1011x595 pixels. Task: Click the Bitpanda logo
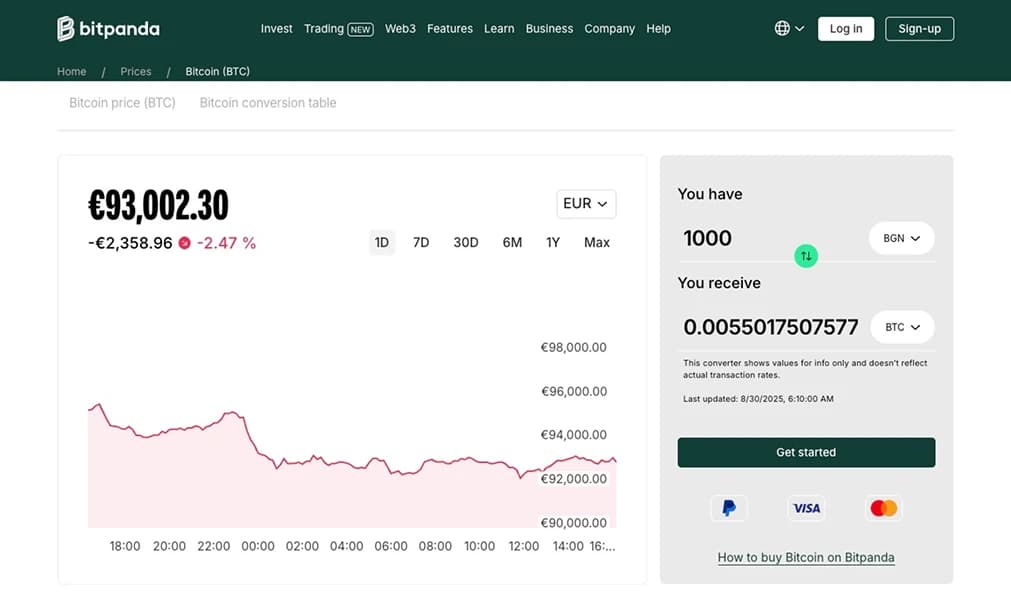coord(108,28)
